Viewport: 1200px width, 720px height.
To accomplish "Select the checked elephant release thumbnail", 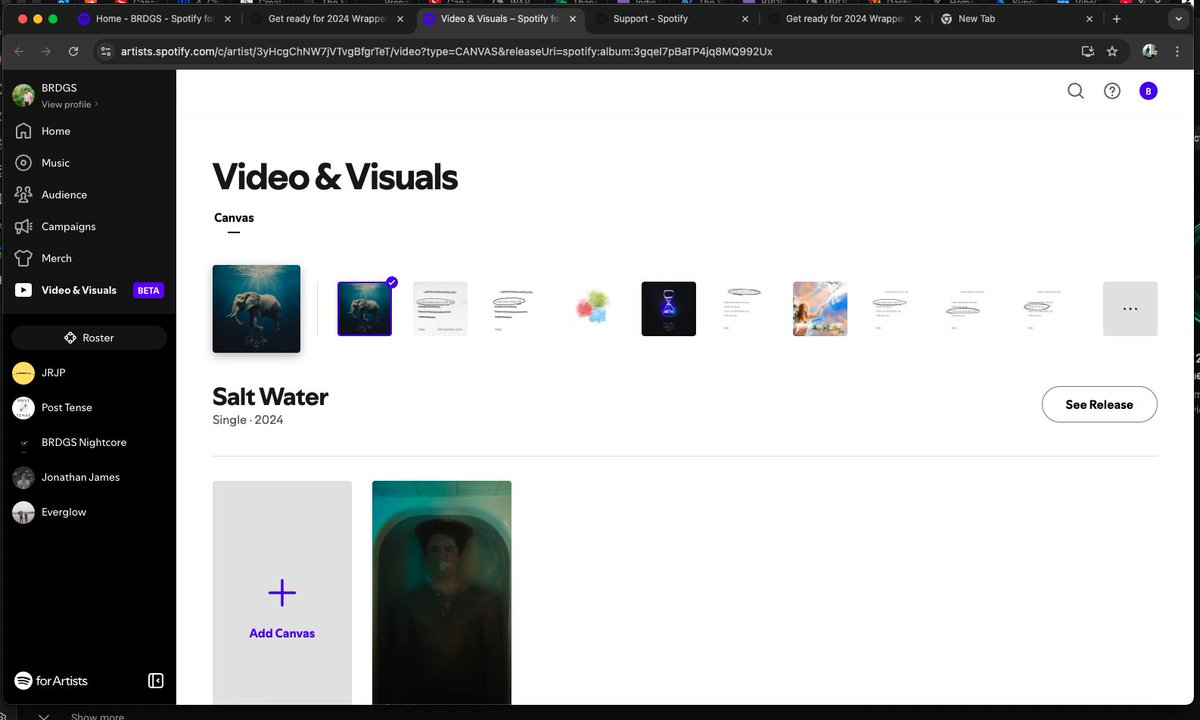I will click(x=365, y=309).
